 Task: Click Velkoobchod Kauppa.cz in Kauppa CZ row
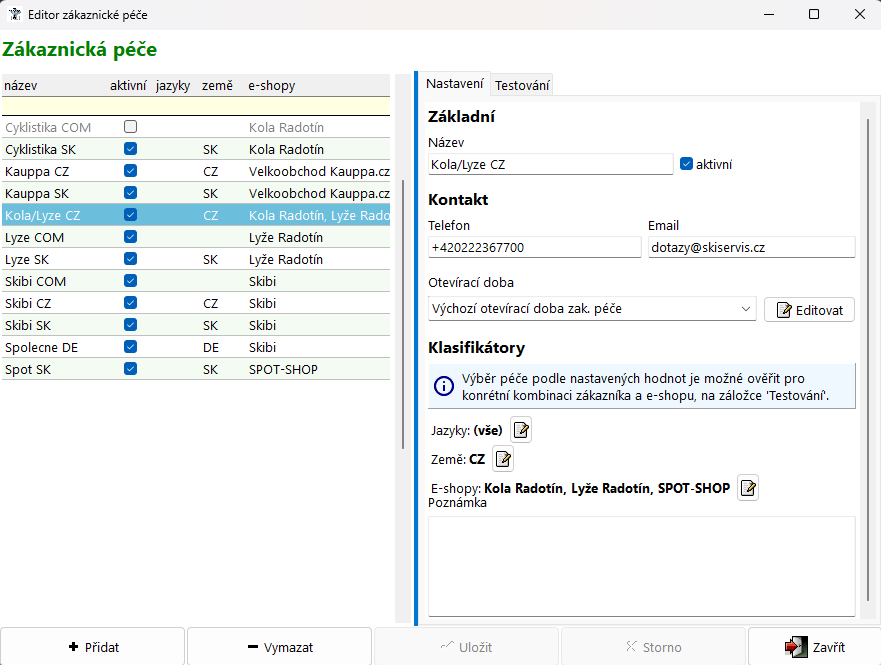tap(319, 171)
